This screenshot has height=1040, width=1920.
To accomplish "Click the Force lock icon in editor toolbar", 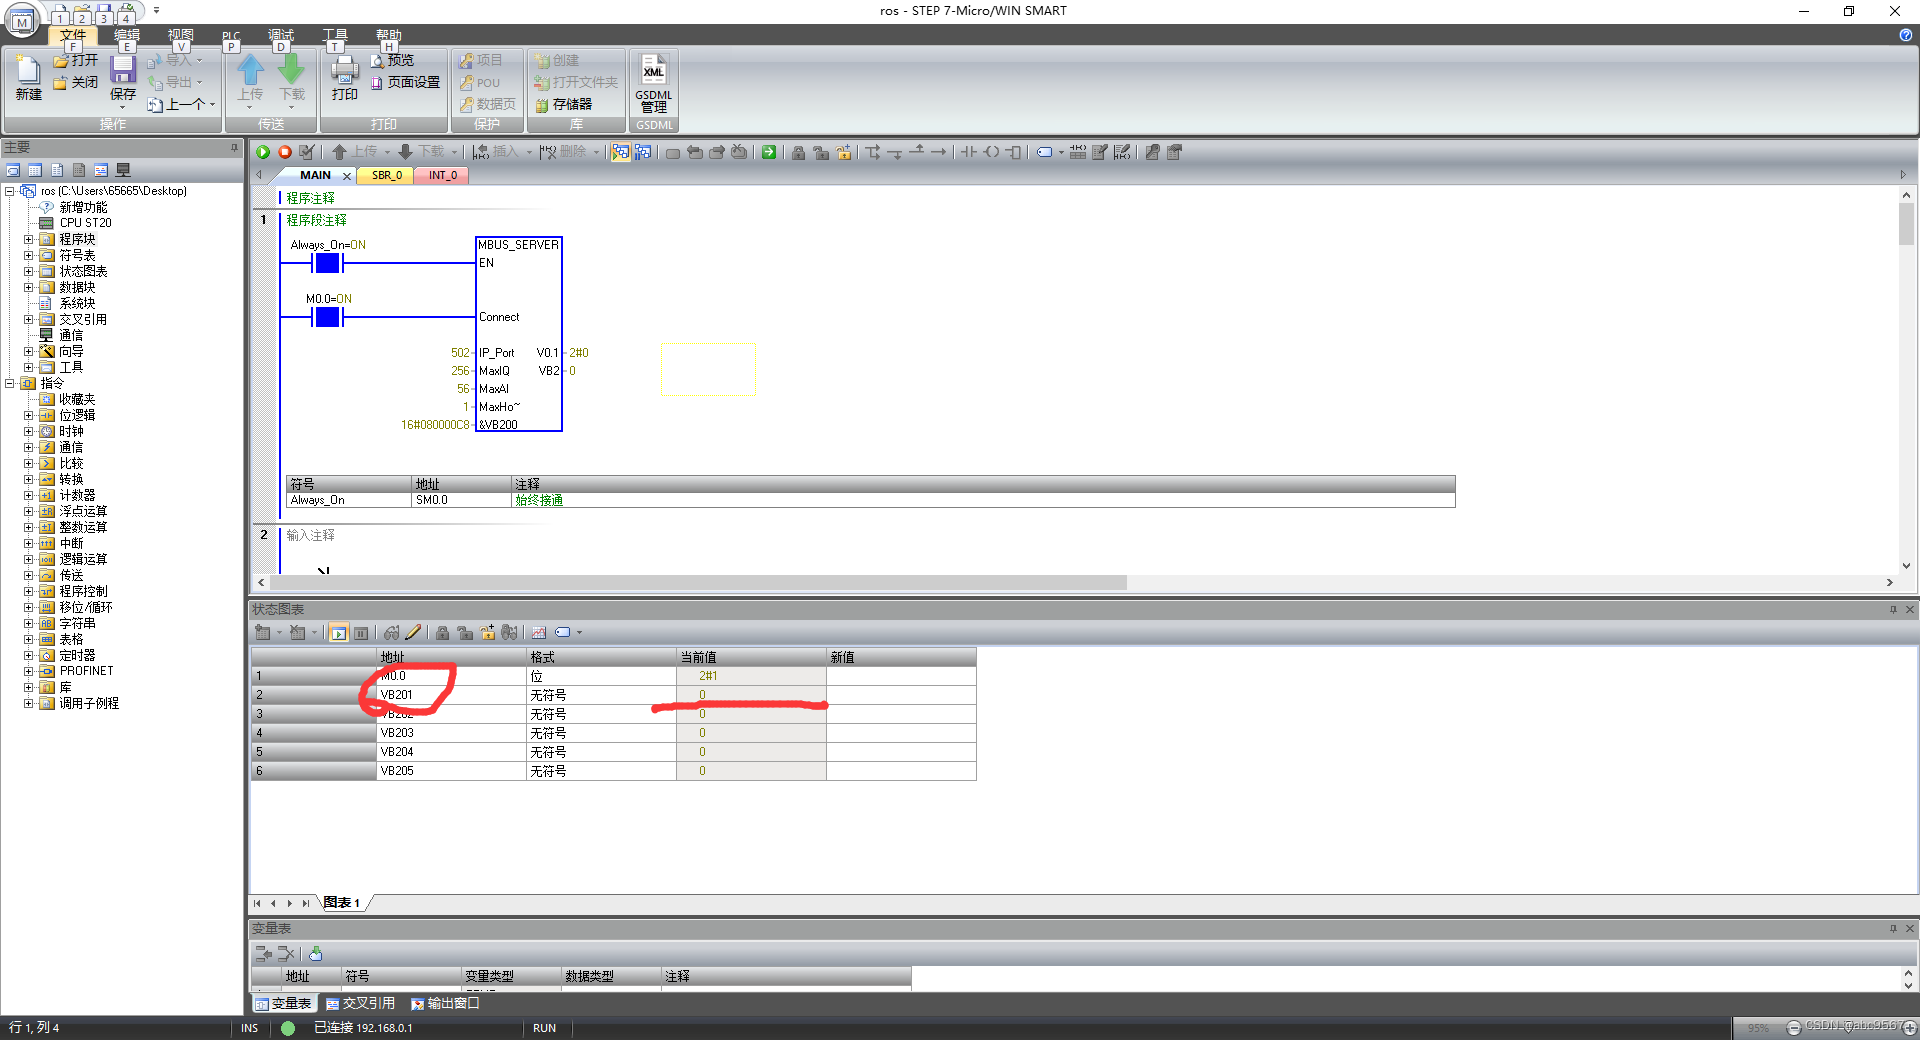I will point(798,152).
